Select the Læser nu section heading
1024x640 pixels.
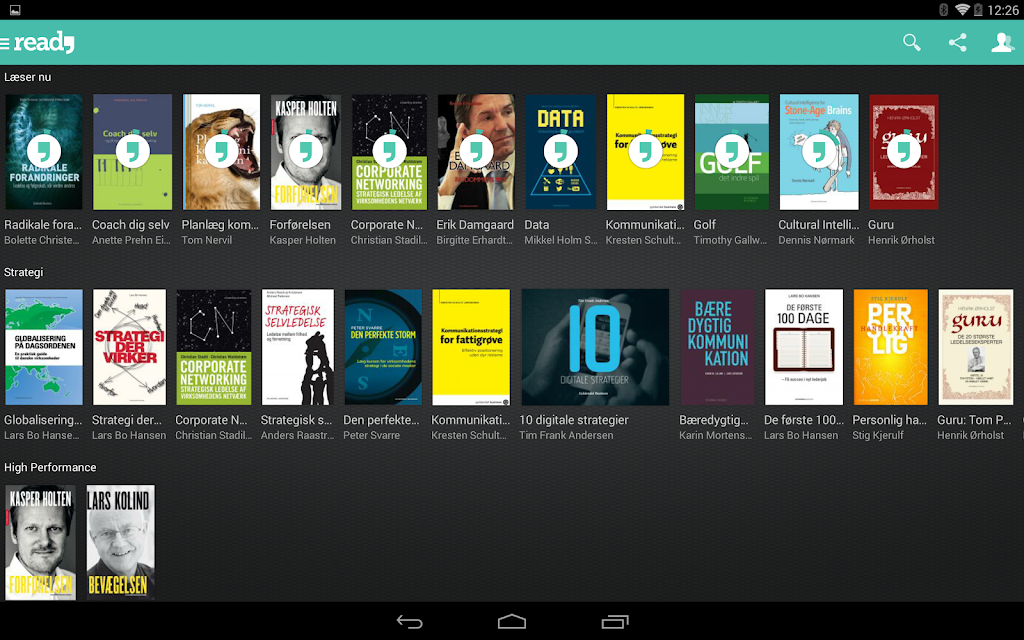27,77
